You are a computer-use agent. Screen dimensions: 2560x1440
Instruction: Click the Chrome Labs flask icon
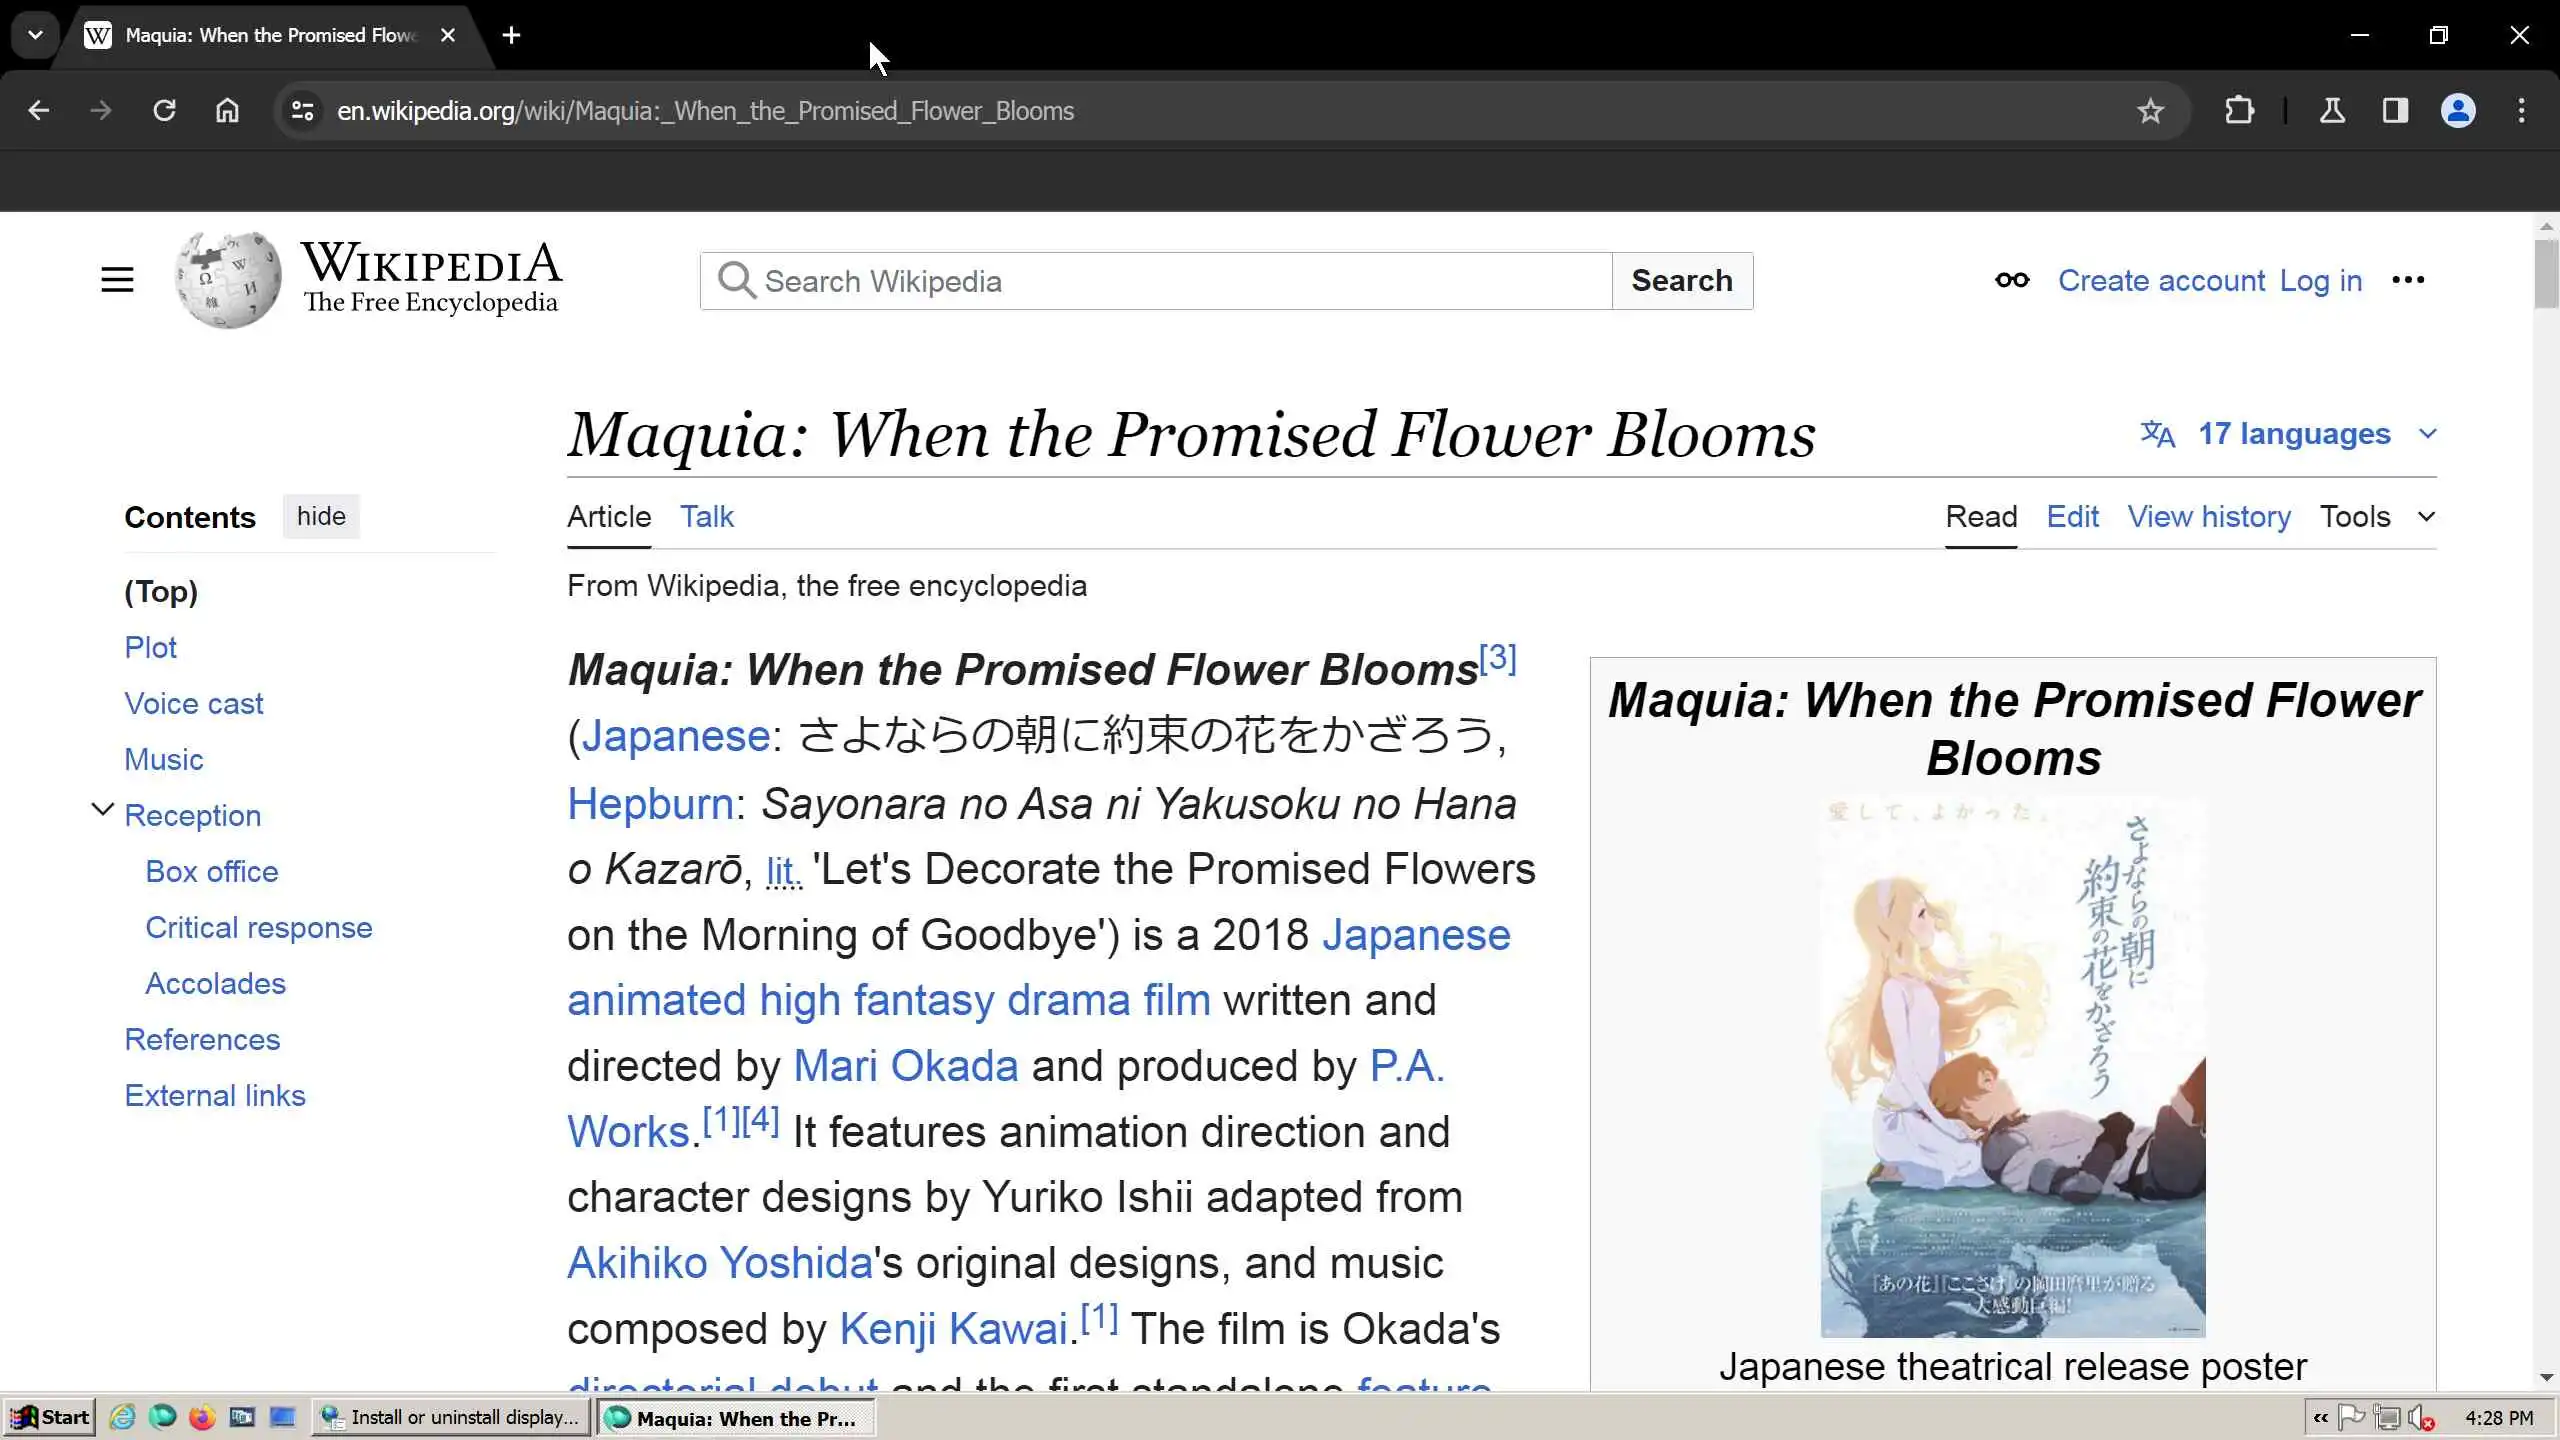coord(2332,111)
